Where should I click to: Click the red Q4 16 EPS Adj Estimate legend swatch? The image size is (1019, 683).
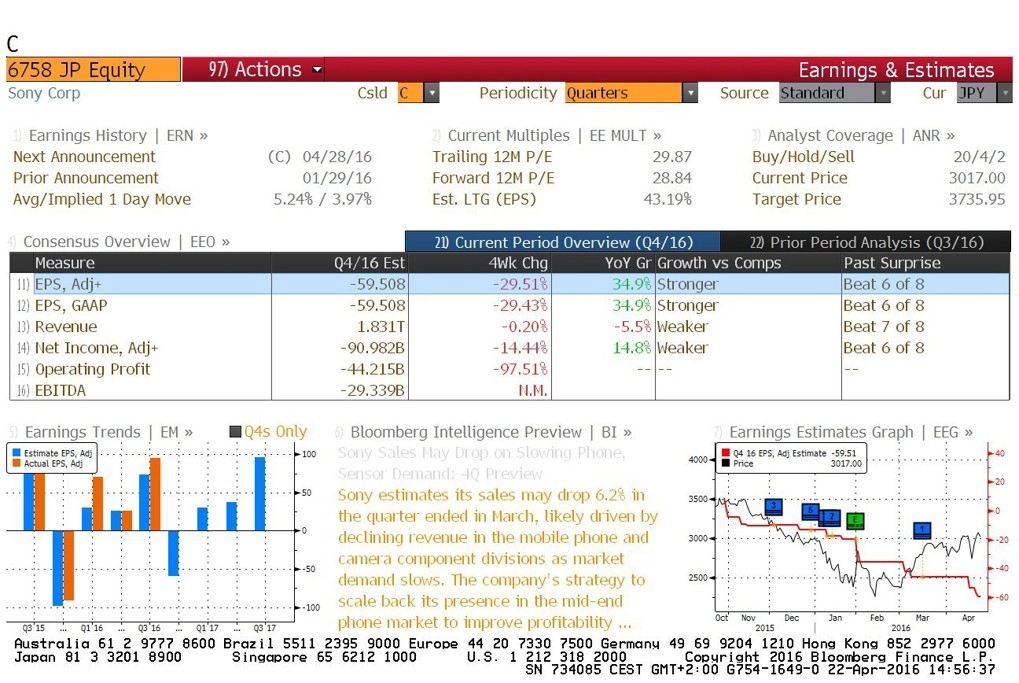[725, 453]
